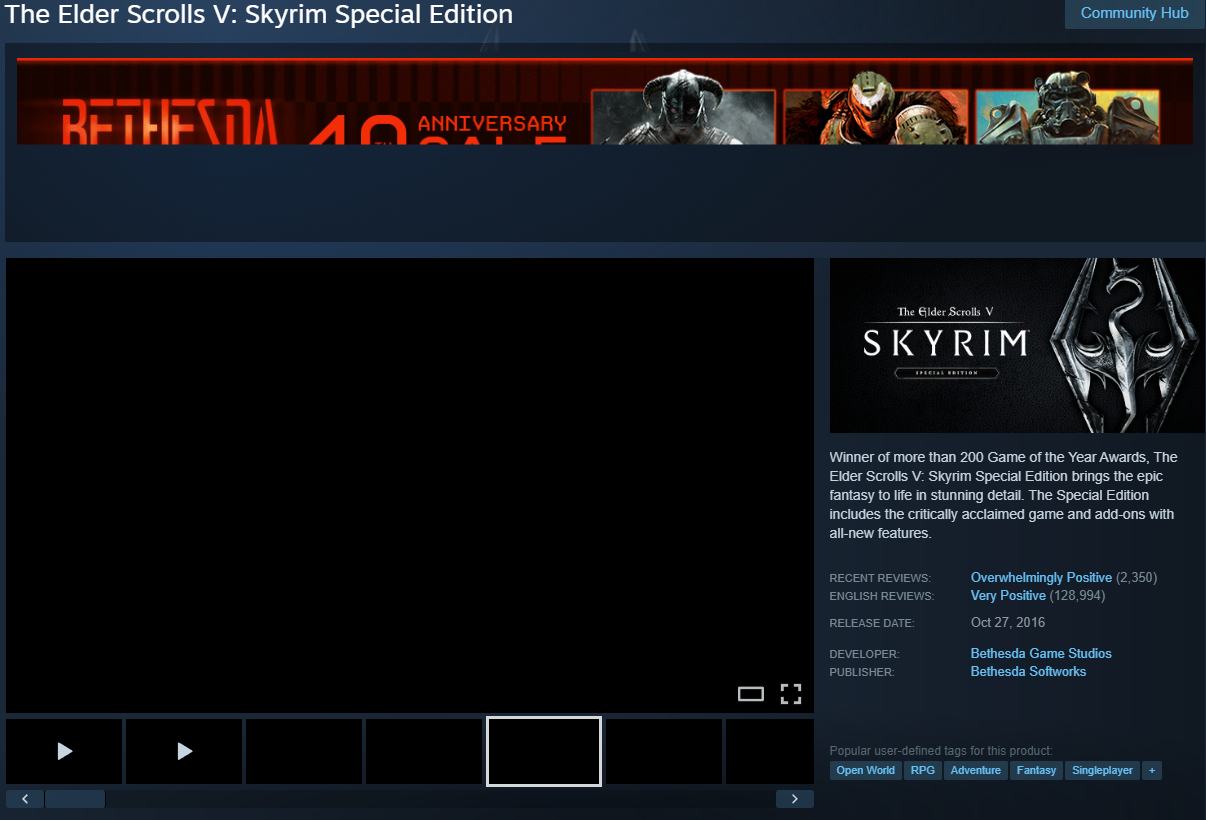
Task: Play the first trailer thumbnail
Action: point(64,751)
